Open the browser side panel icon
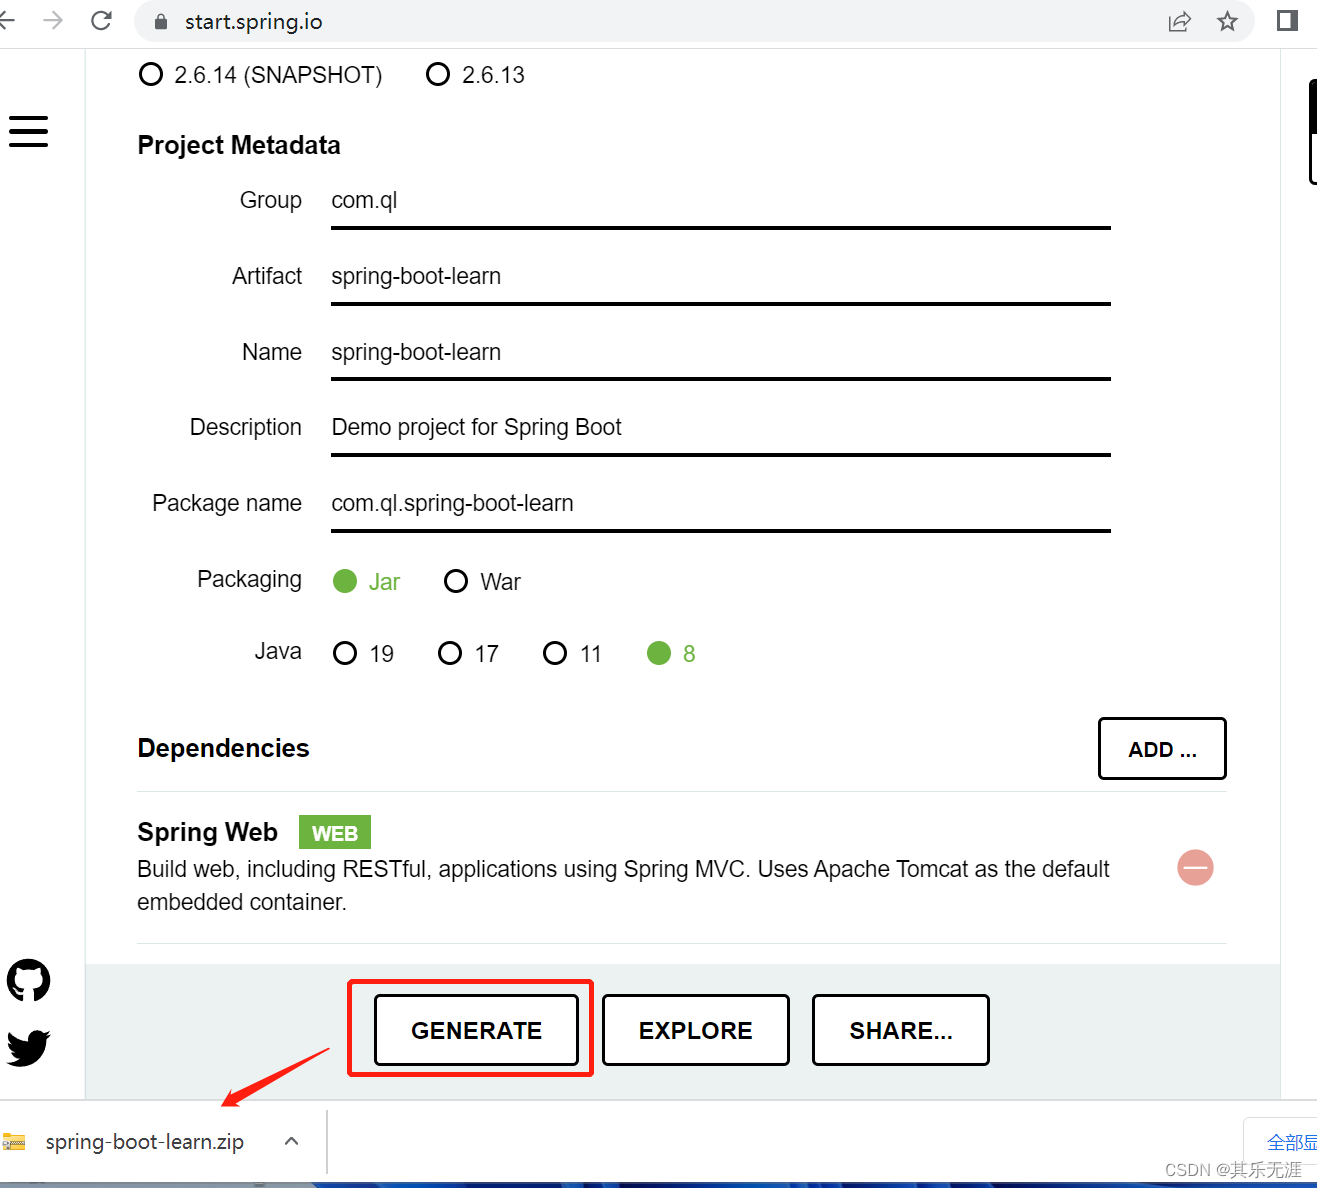1317x1188 pixels. [x=1287, y=21]
